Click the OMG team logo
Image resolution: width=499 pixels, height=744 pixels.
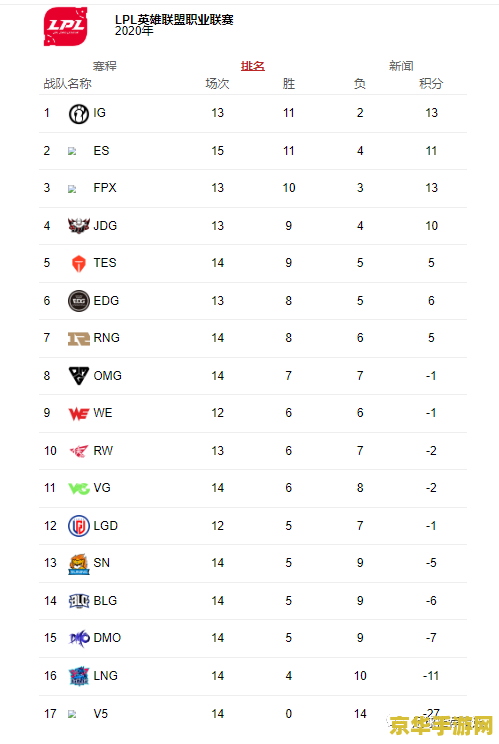(x=78, y=376)
